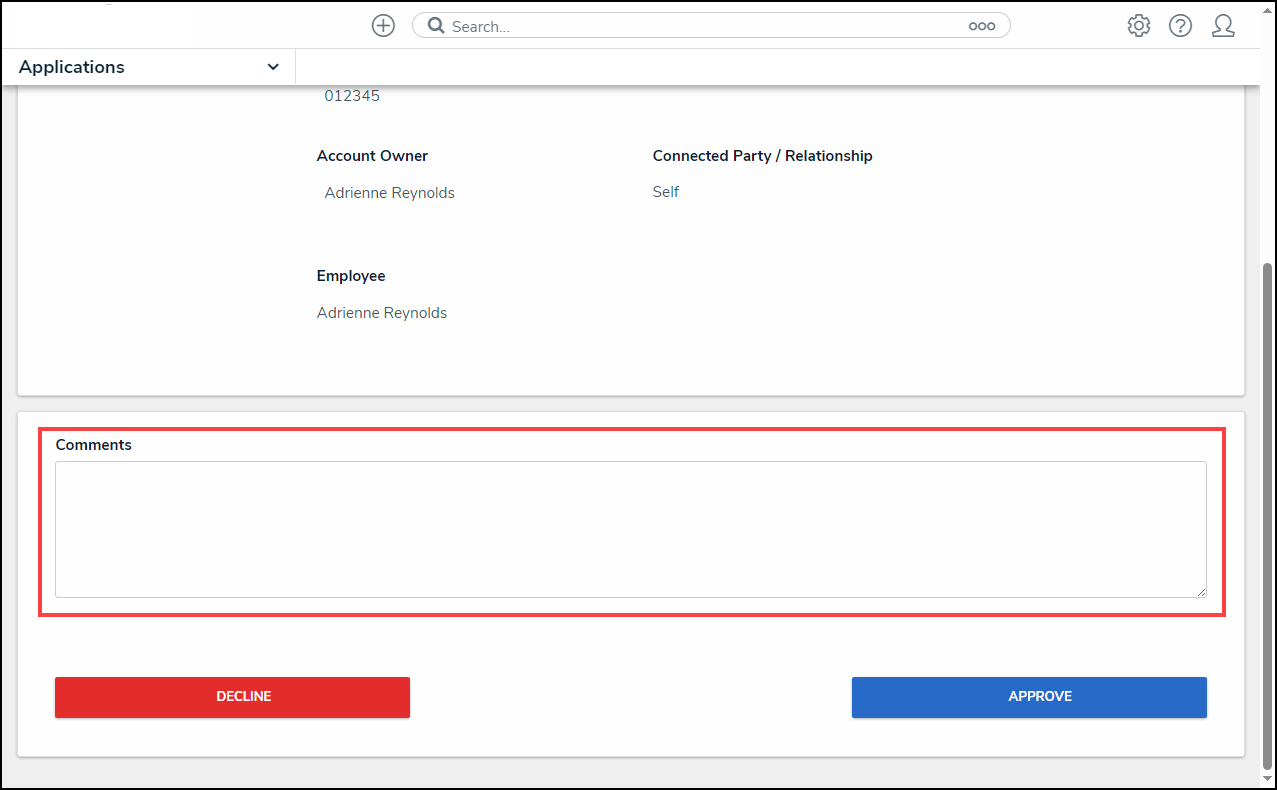Click the plus icon to create new
This screenshot has height=790, width=1277.
pyautogui.click(x=383, y=26)
